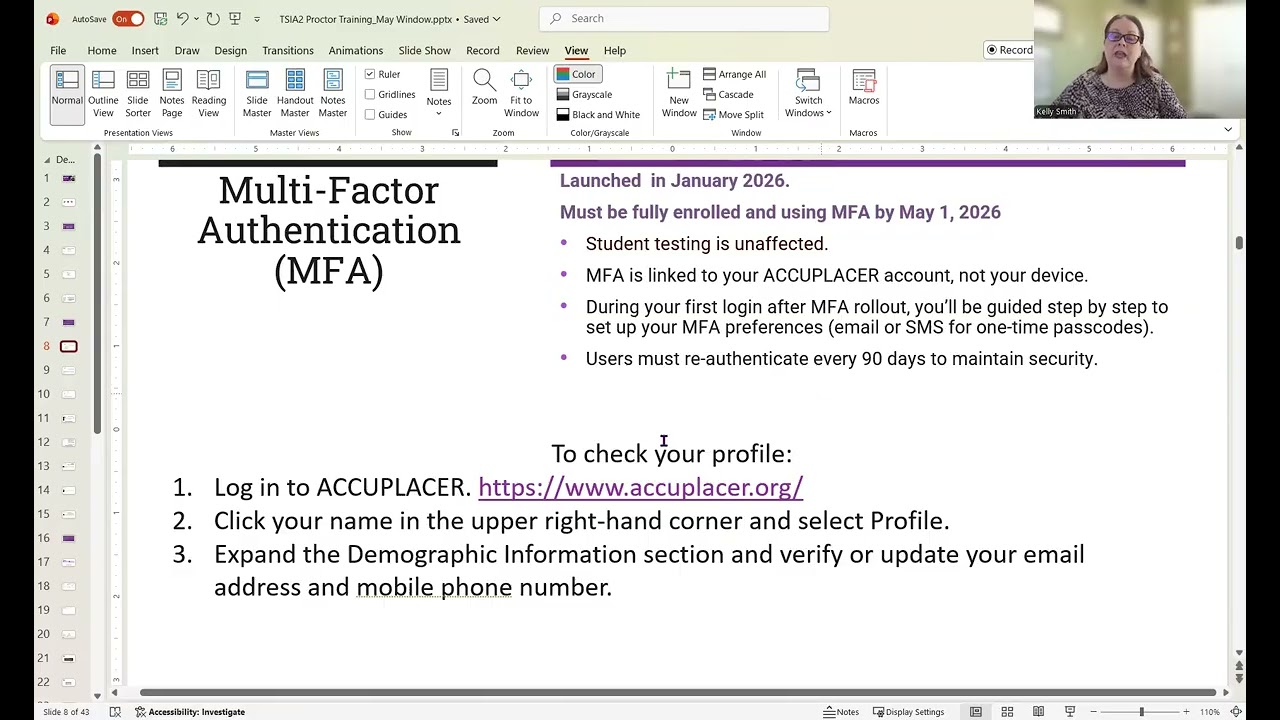1280x720 pixels.
Task: Open the Slide Show tab
Action: coord(424,50)
